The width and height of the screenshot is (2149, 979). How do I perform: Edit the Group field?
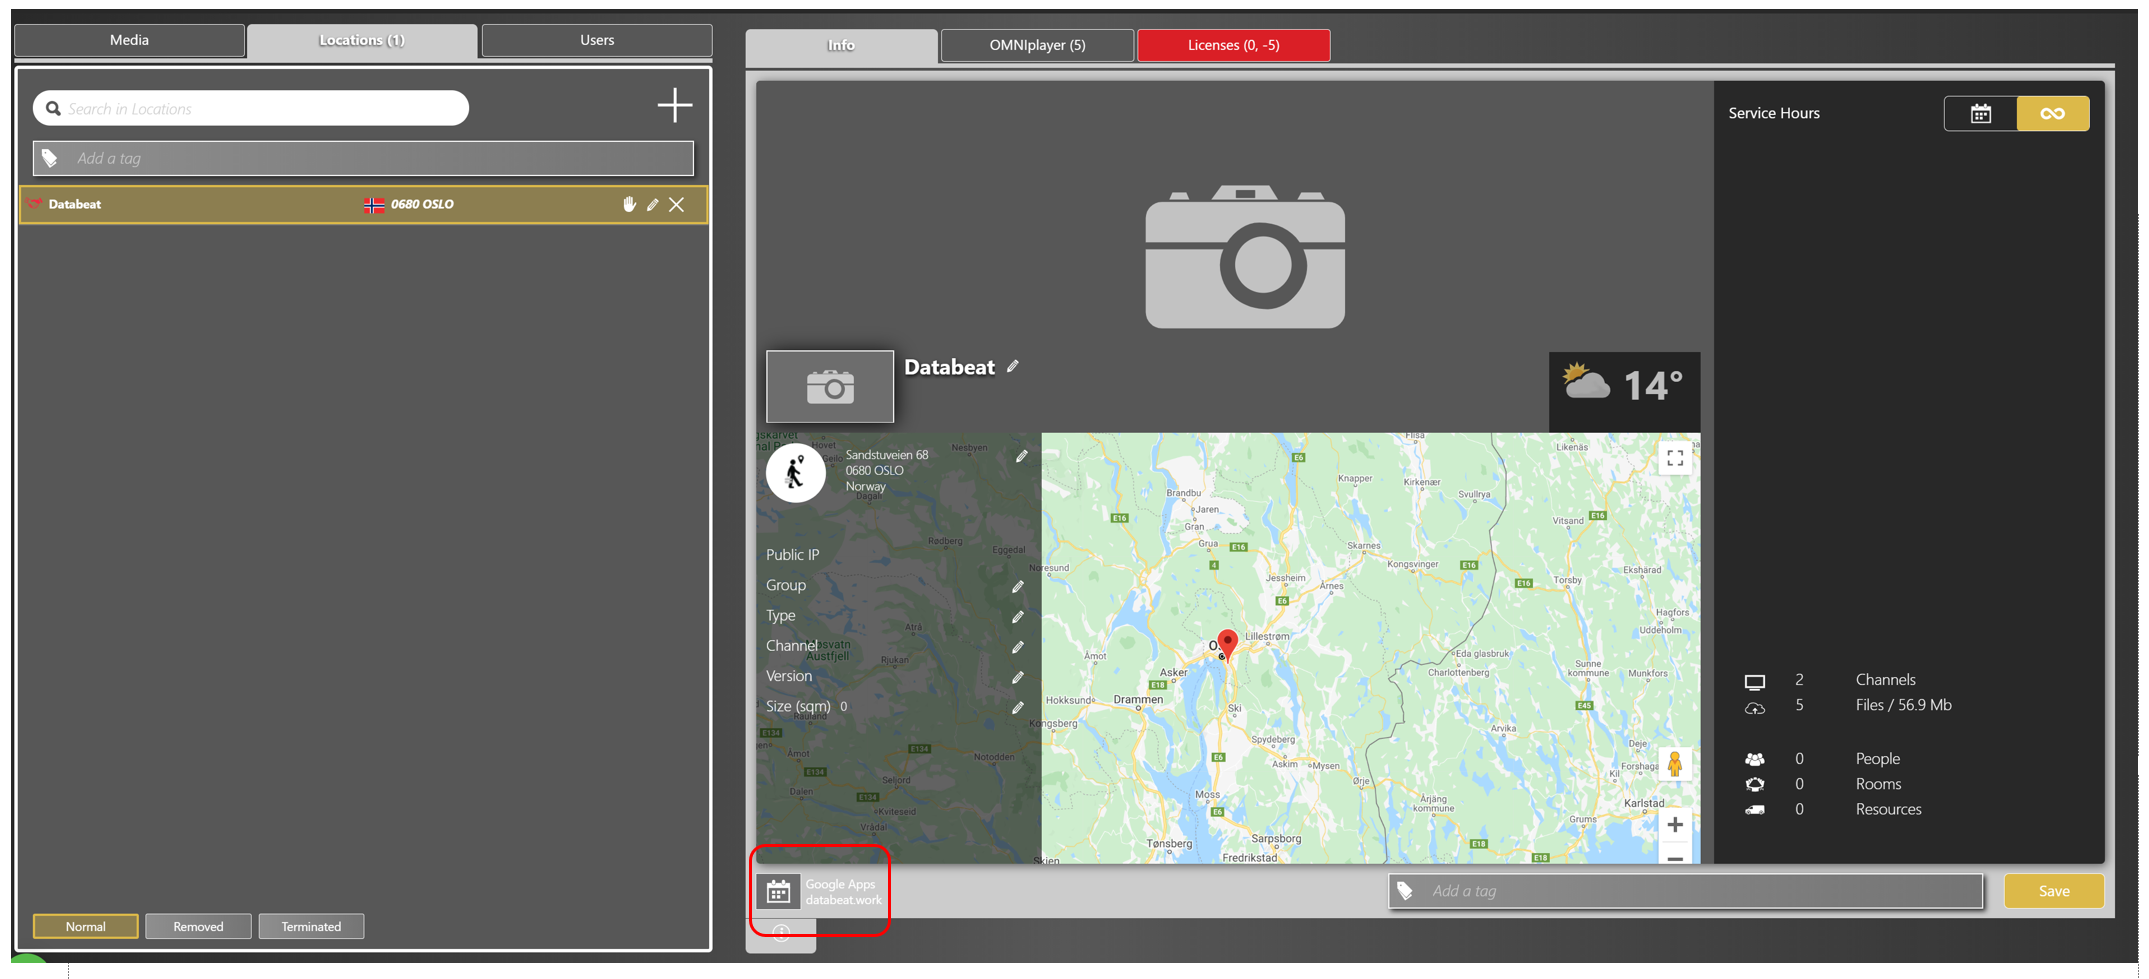(x=1017, y=587)
